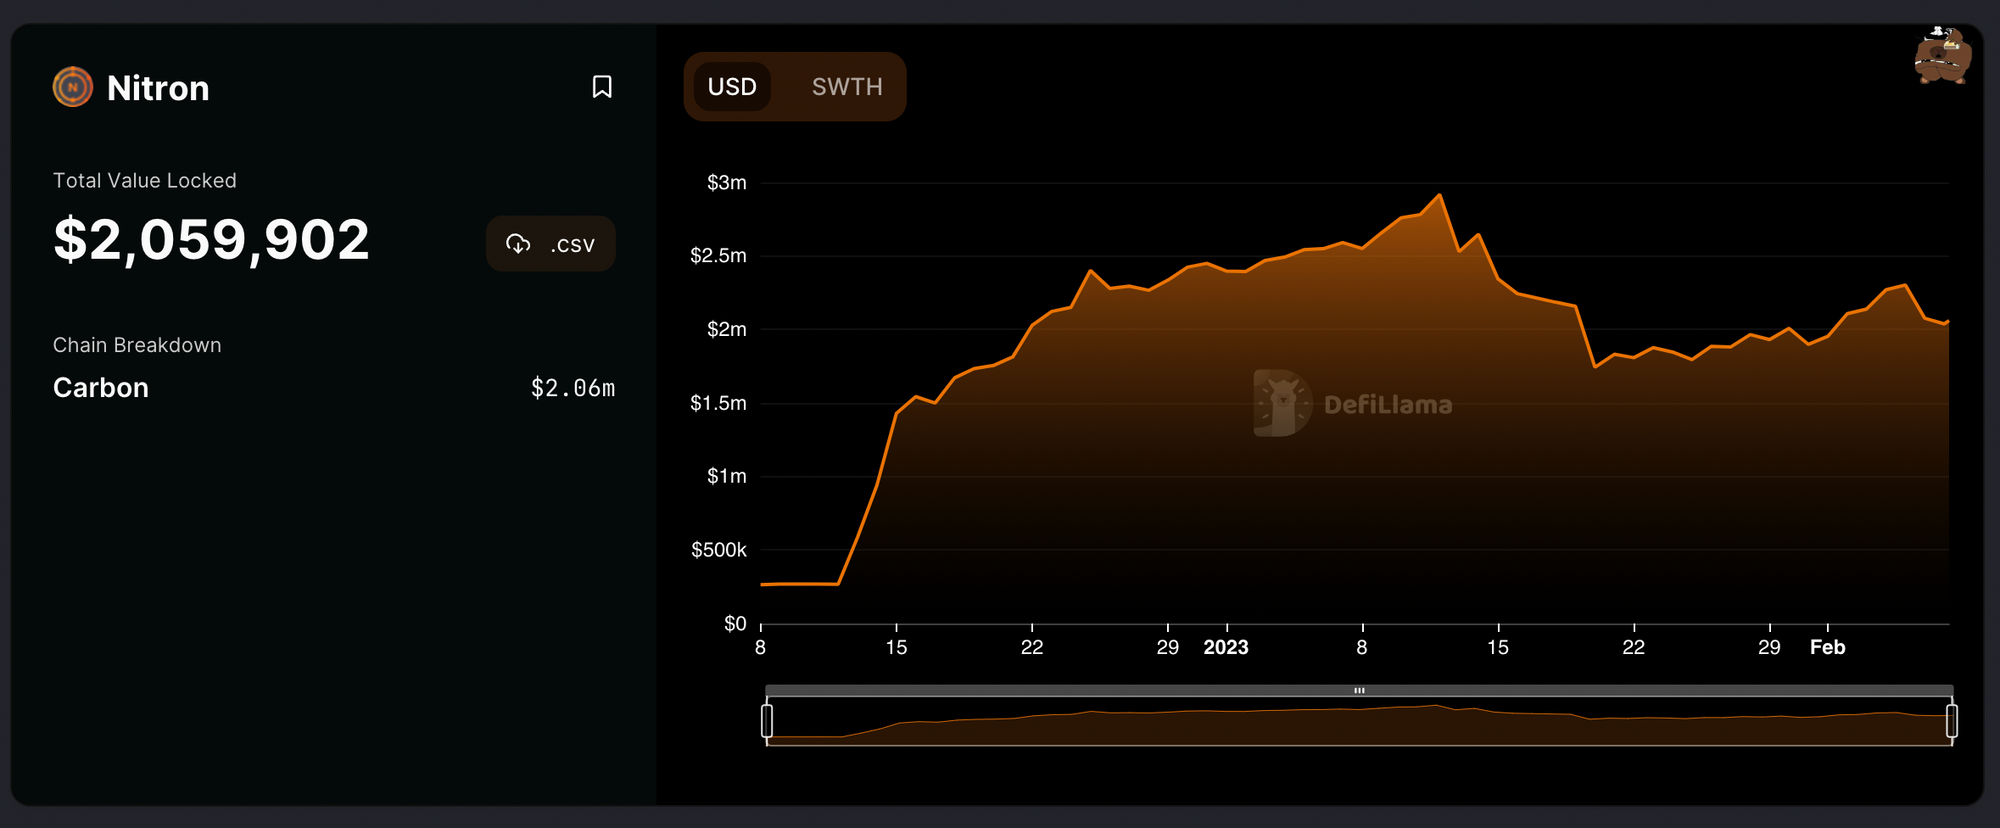This screenshot has width=2000, height=828.
Task: Click the mini chart overview in range selector
Action: tap(1359, 722)
